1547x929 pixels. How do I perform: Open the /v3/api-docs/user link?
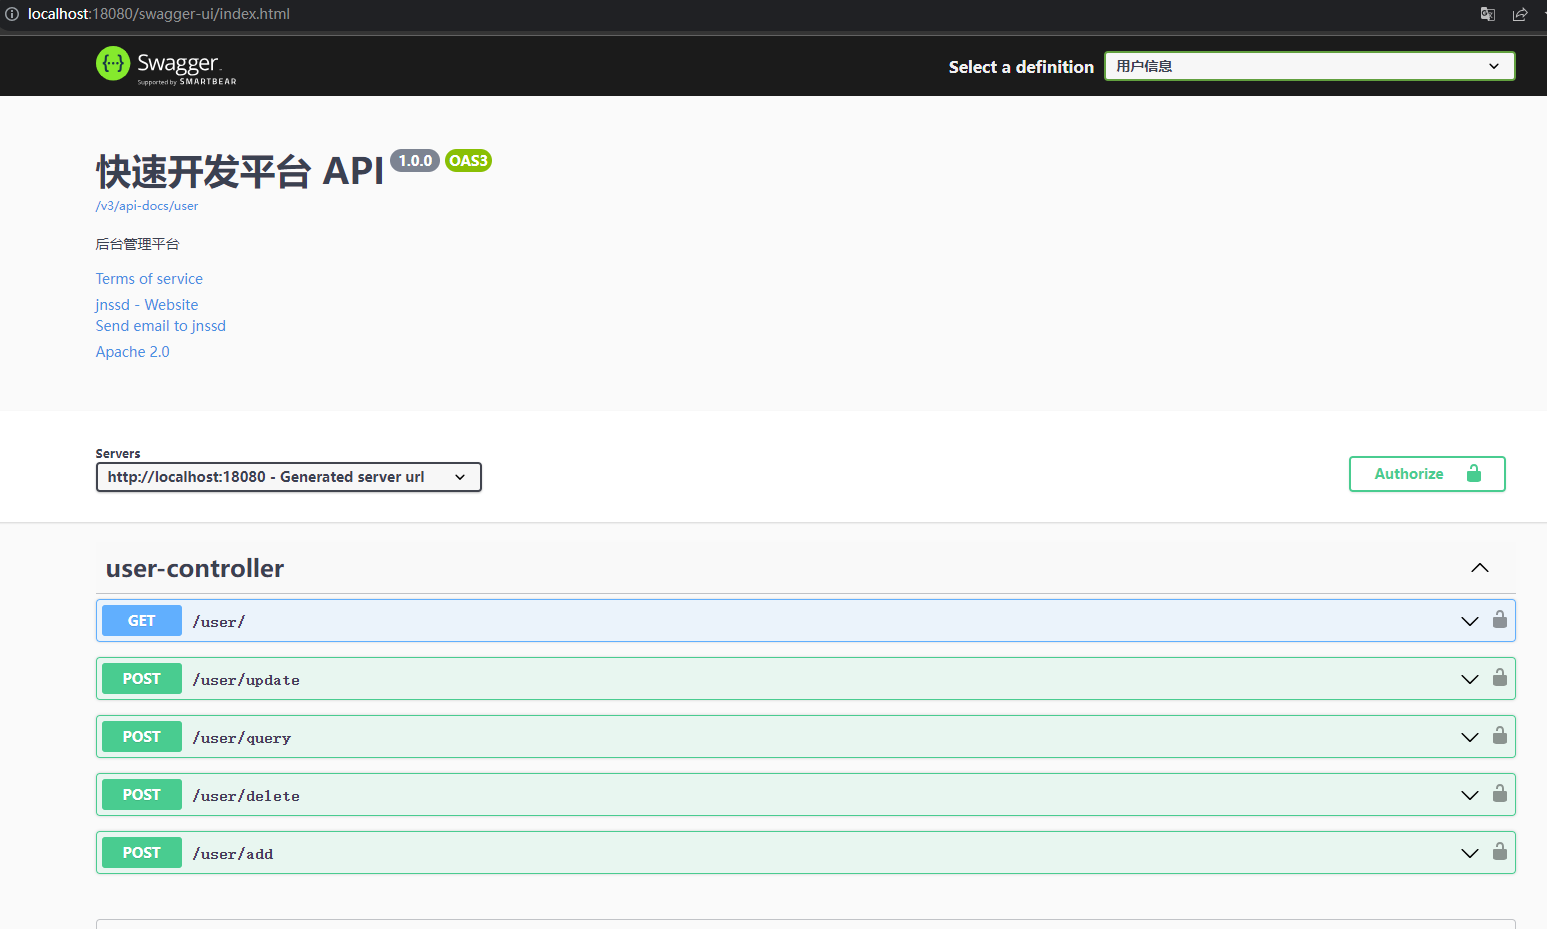coord(147,206)
